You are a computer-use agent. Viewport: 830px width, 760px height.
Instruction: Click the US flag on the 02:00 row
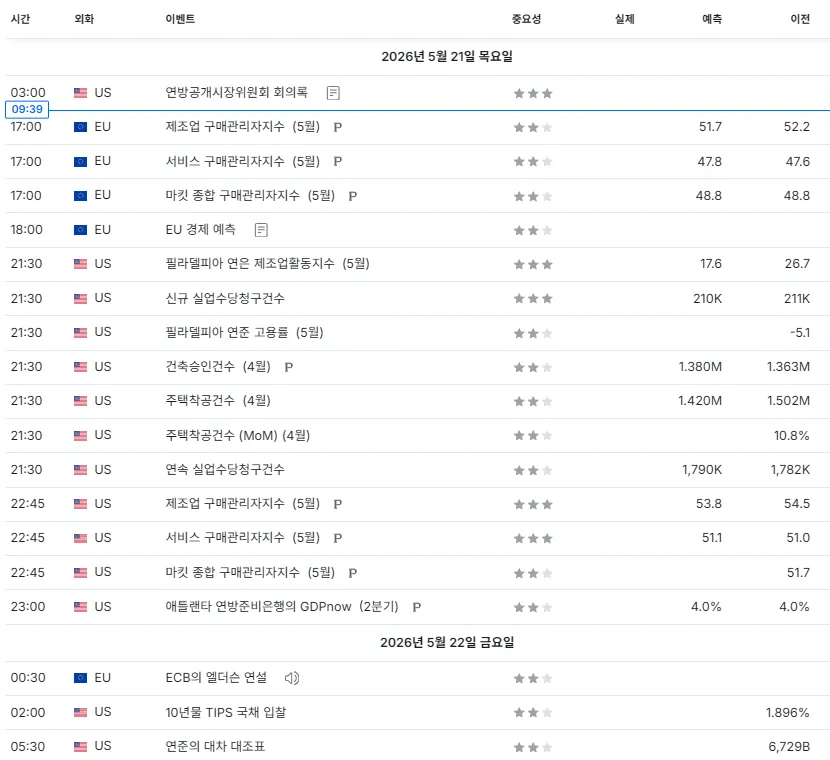[80, 712]
